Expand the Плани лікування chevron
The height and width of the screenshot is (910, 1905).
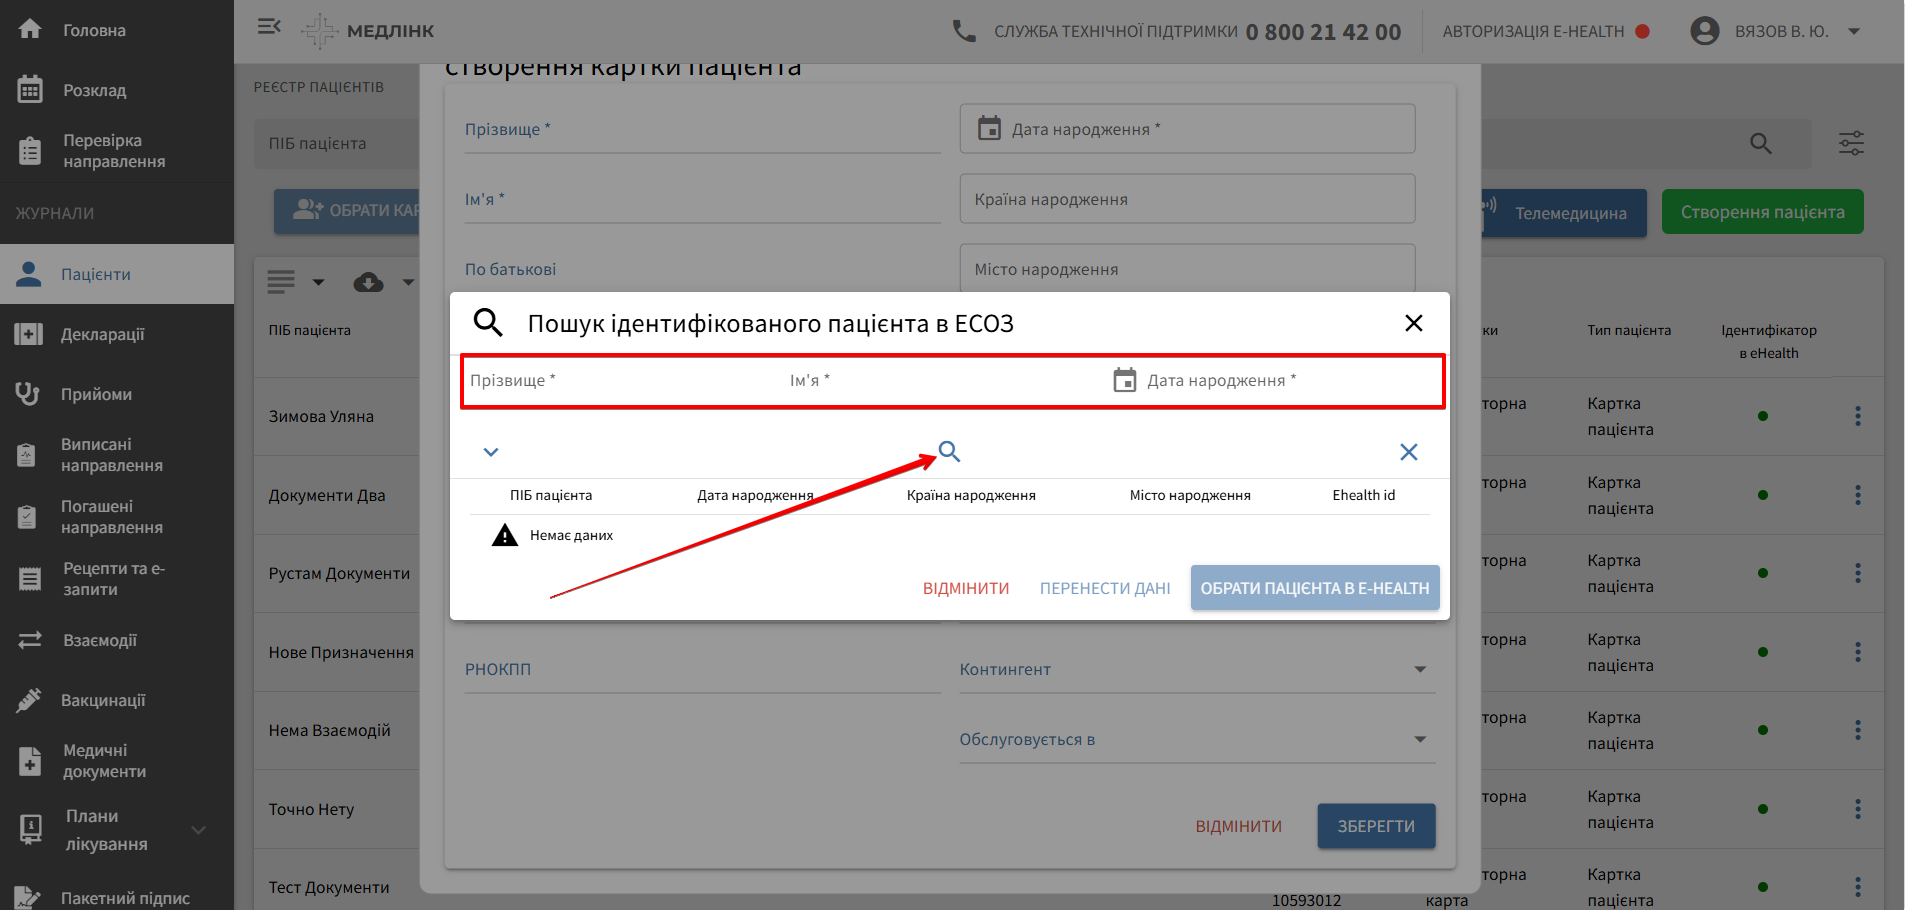click(x=198, y=830)
